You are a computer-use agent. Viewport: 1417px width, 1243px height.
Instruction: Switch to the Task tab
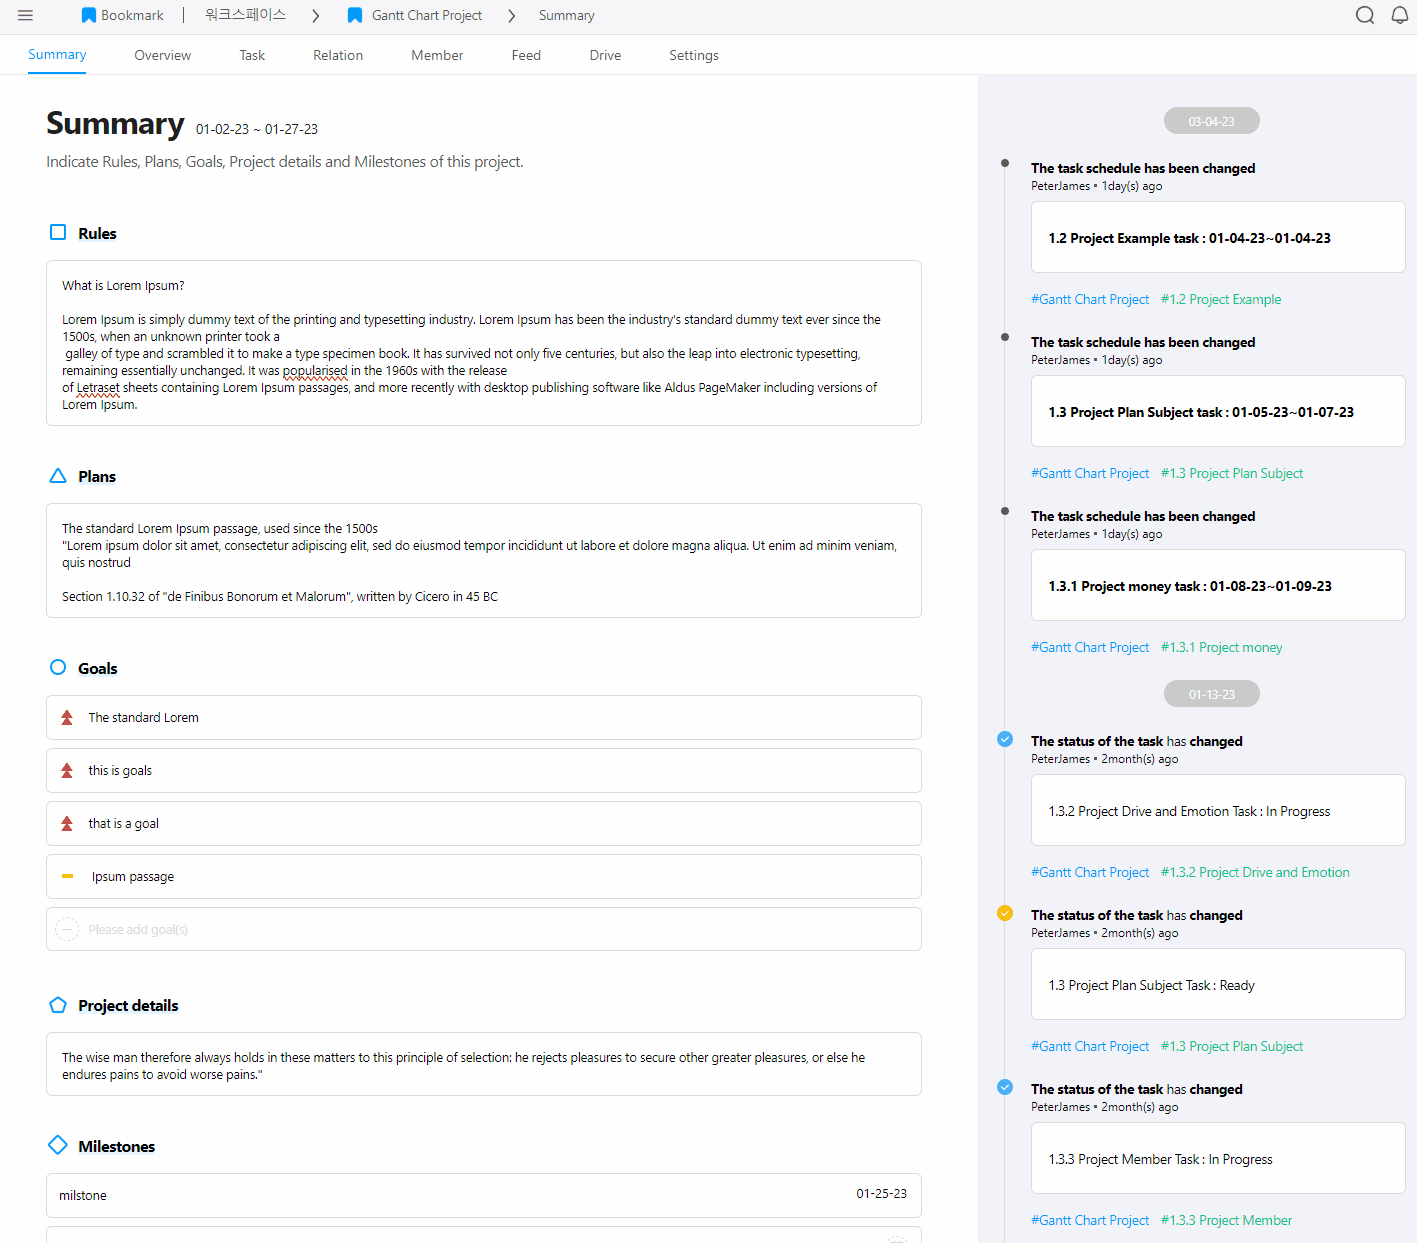pyautogui.click(x=252, y=55)
